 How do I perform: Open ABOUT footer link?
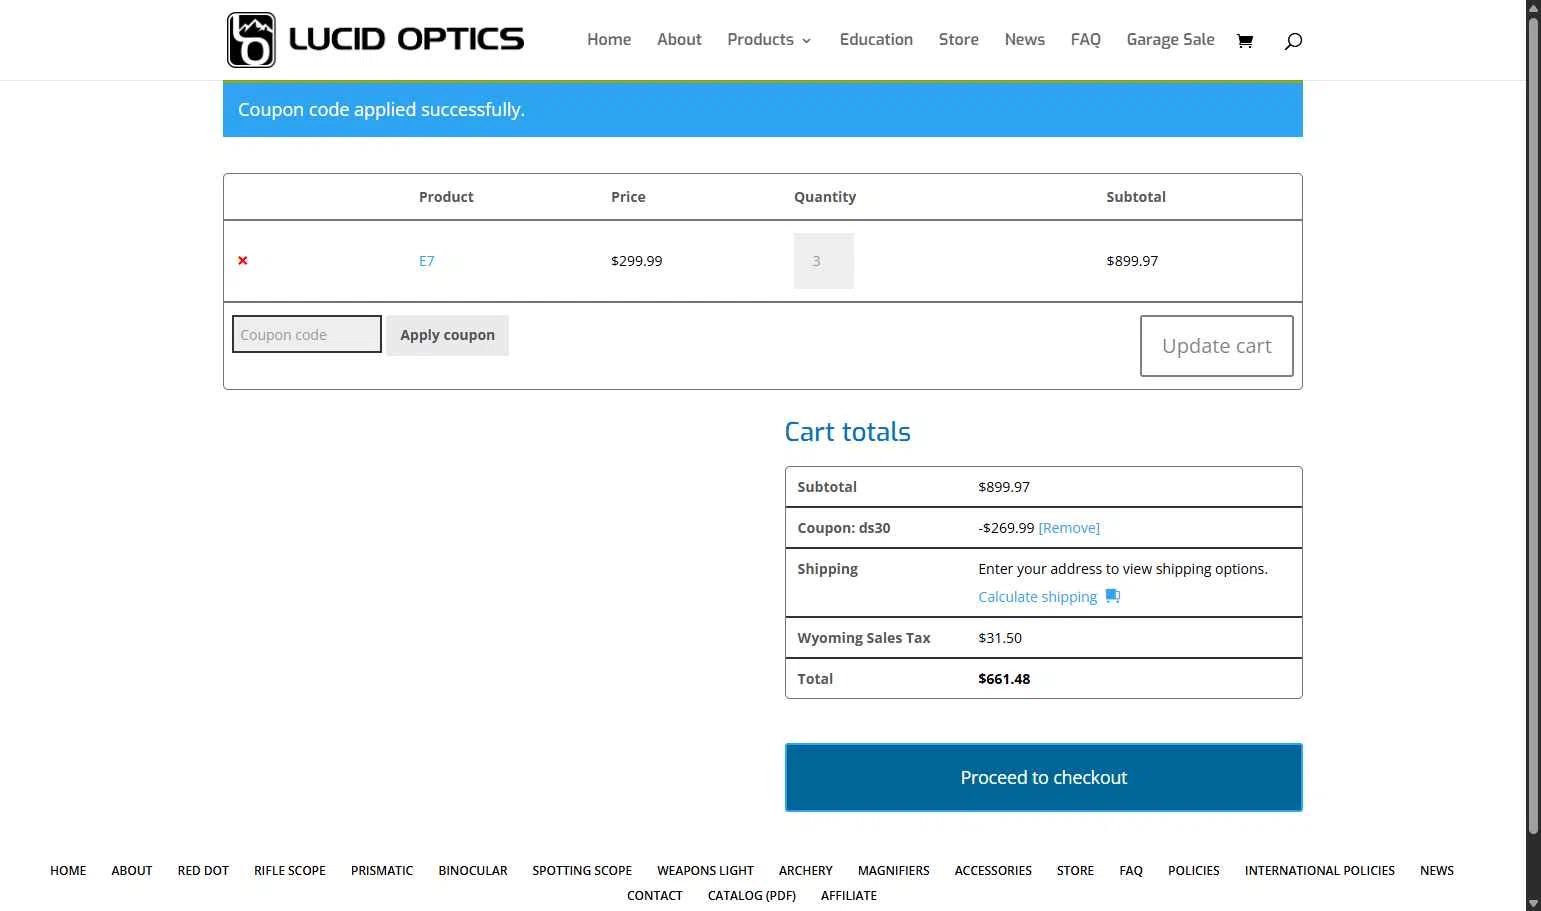[132, 871]
